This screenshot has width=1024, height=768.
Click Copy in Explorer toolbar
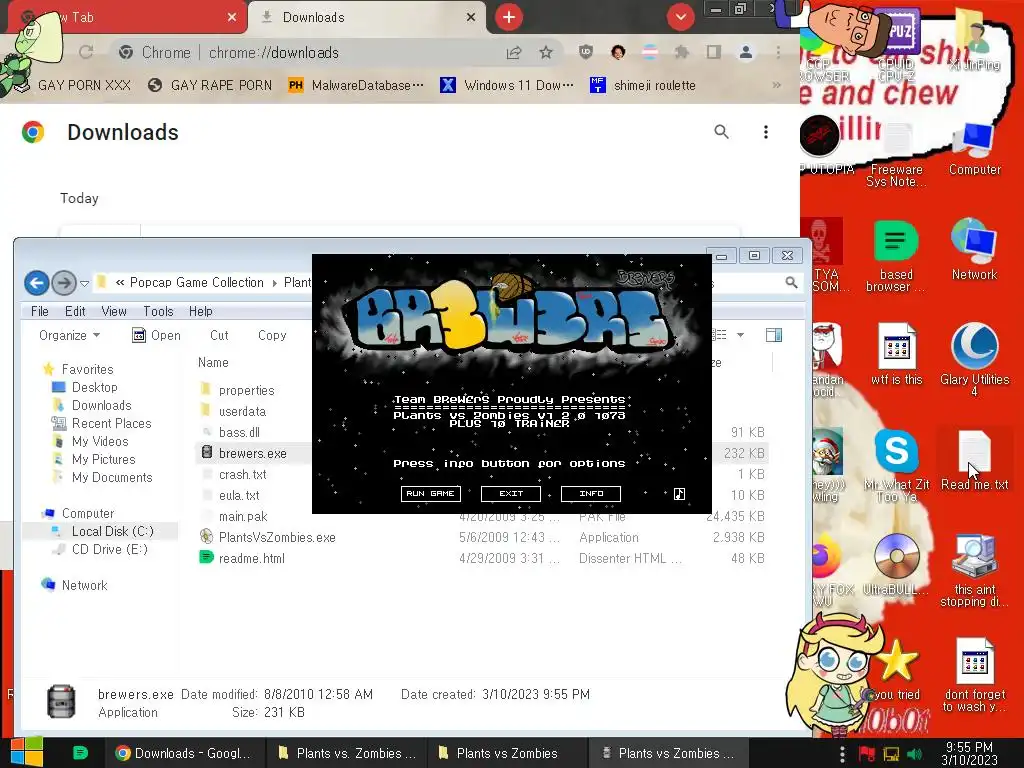click(x=272, y=336)
